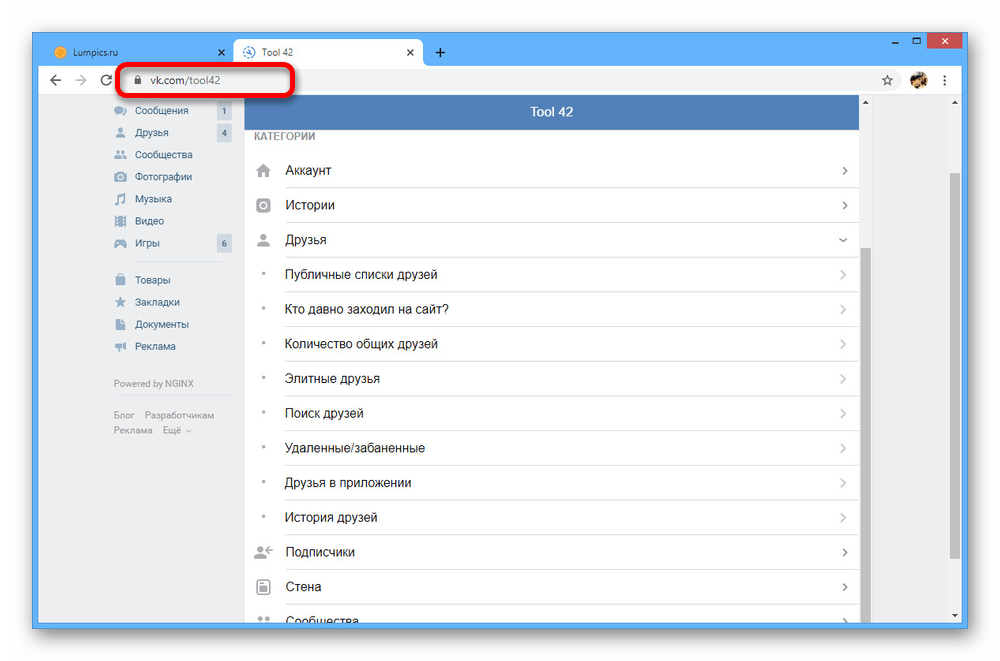Click the browser forward arrow
1000x661 pixels.
(81, 80)
